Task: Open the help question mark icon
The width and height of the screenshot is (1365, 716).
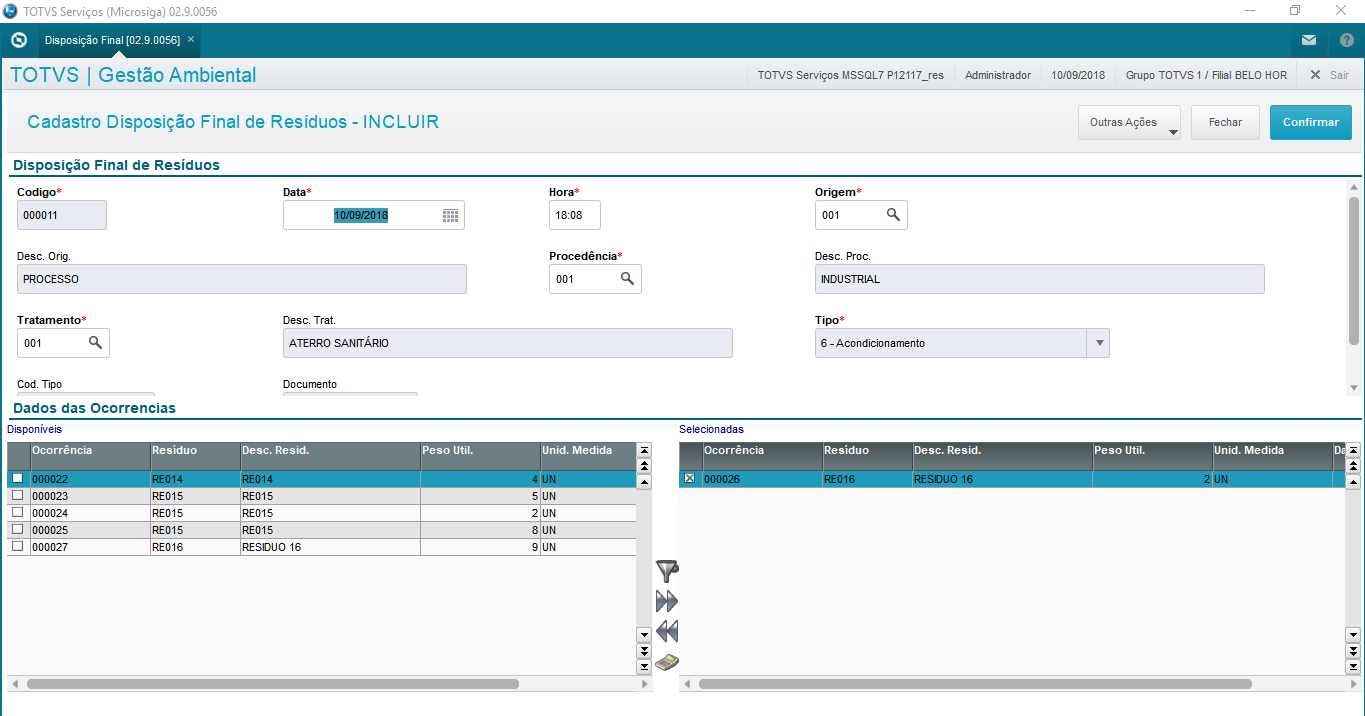Action: click(1346, 40)
